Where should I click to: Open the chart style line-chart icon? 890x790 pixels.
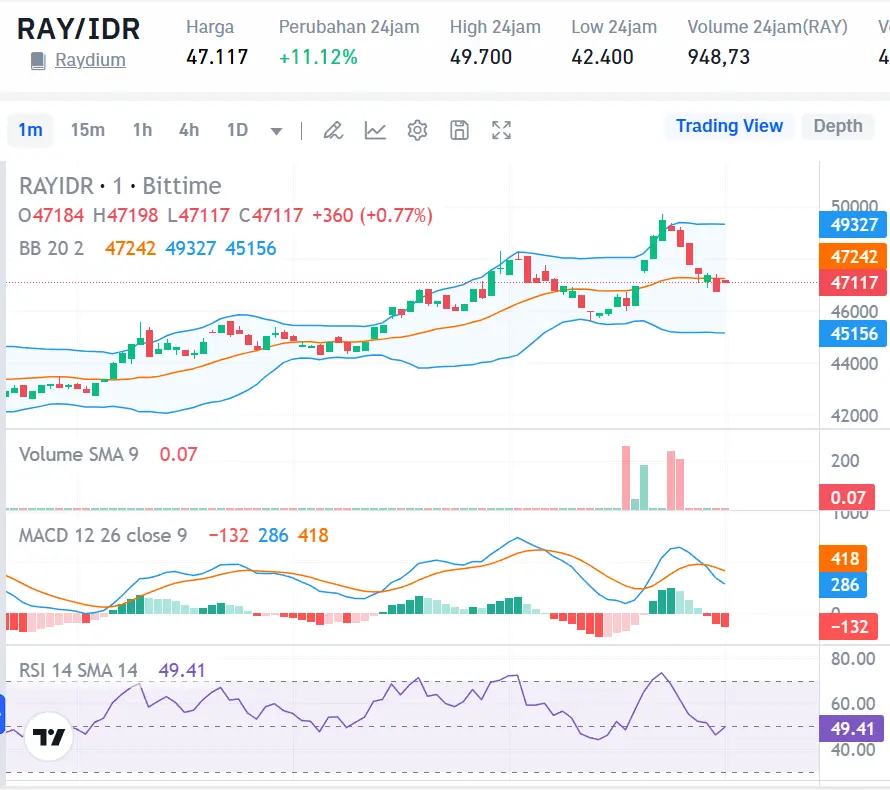pyautogui.click(x=375, y=130)
